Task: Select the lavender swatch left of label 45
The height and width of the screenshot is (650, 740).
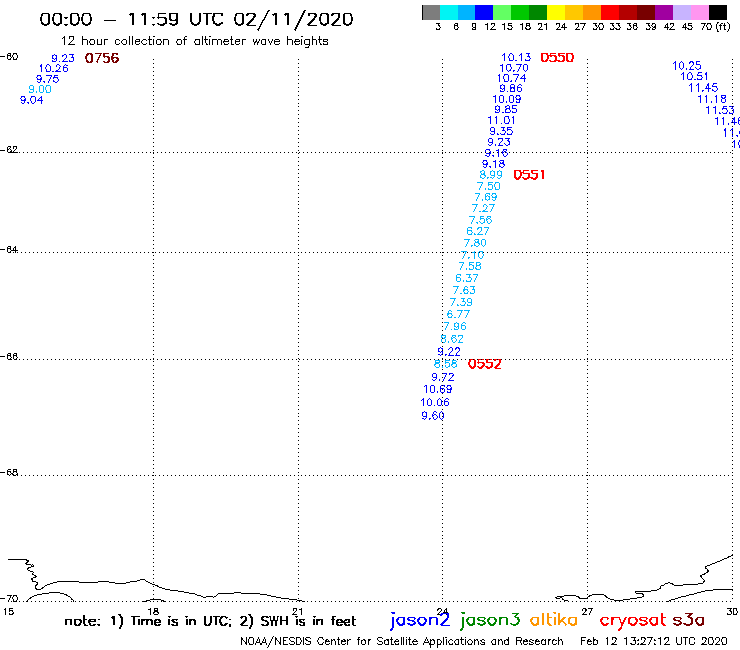Action: click(681, 12)
